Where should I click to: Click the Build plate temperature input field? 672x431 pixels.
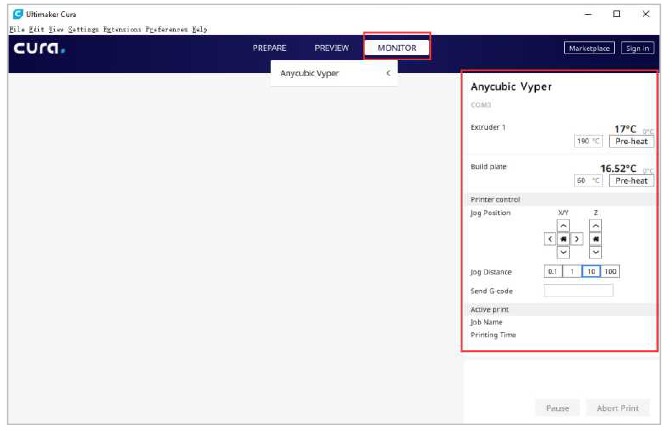click(588, 181)
